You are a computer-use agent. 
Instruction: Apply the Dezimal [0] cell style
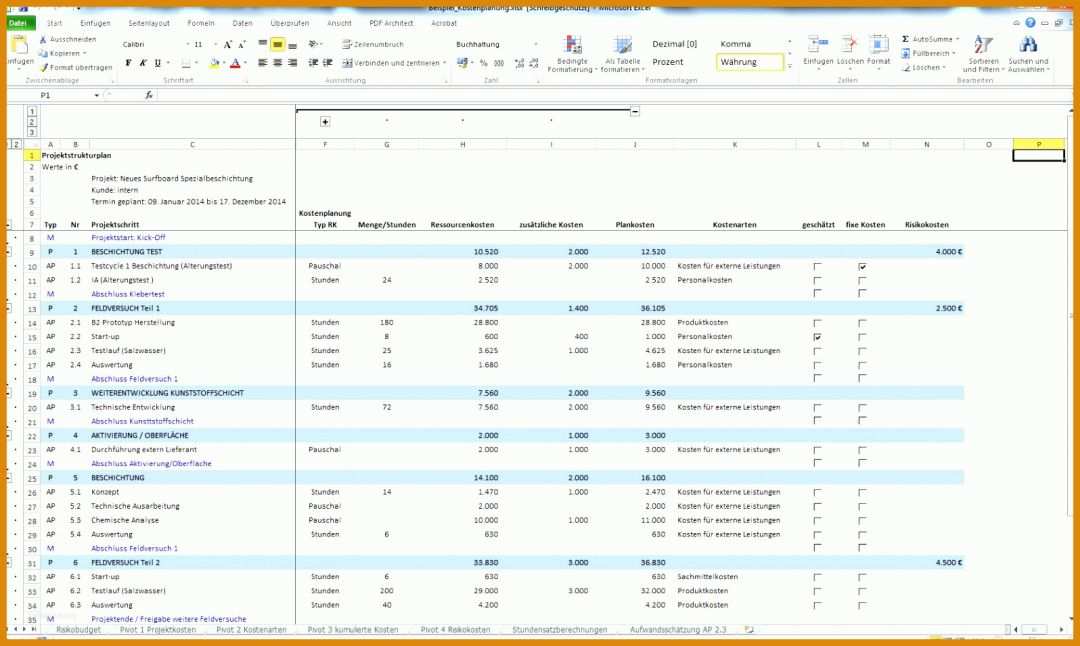674,44
